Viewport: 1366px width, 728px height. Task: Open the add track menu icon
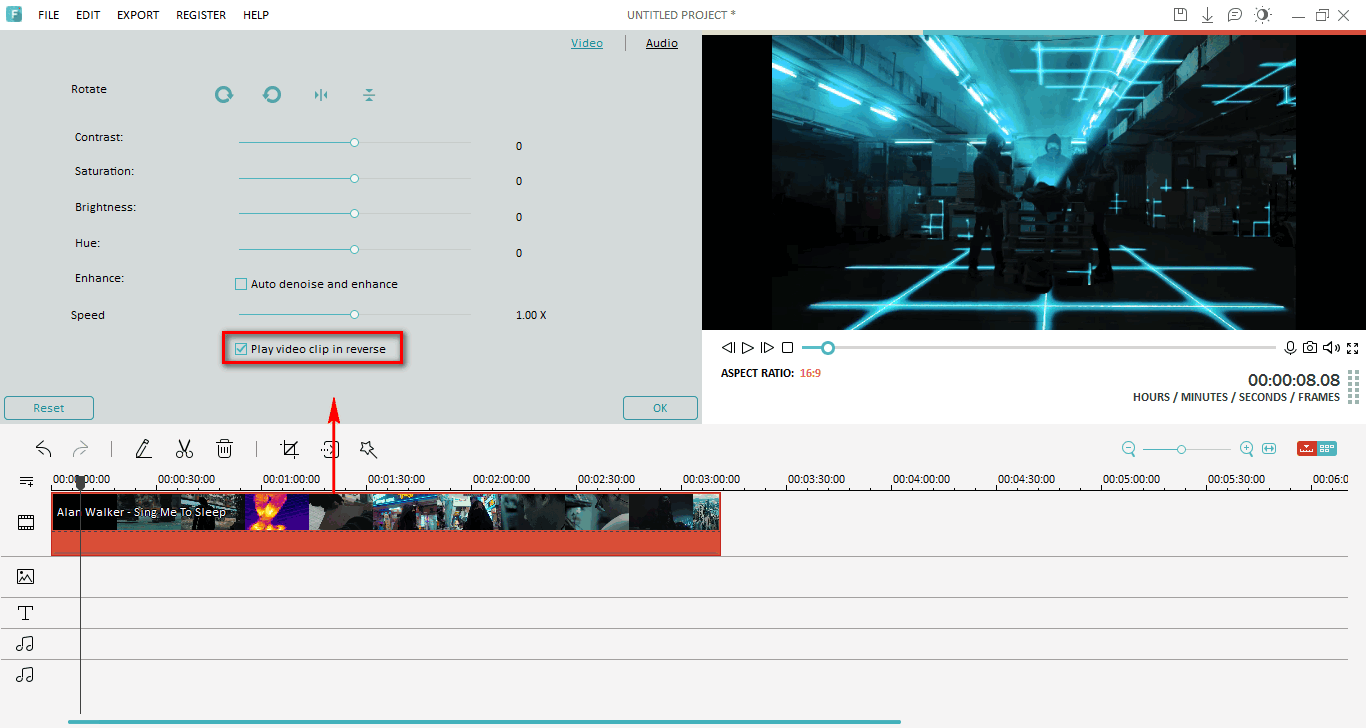pyautogui.click(x=27, y=481)
